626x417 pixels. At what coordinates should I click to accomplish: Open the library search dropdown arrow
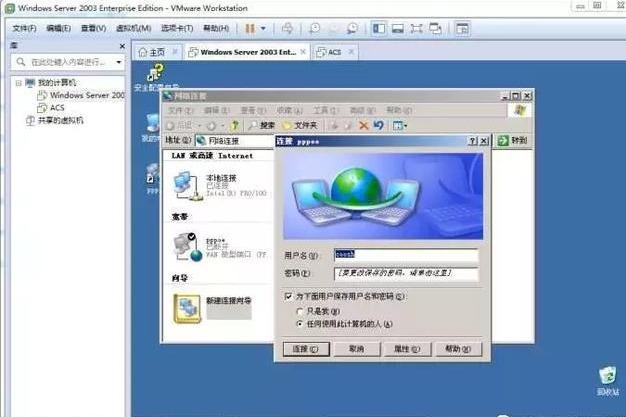pos(119,62)
